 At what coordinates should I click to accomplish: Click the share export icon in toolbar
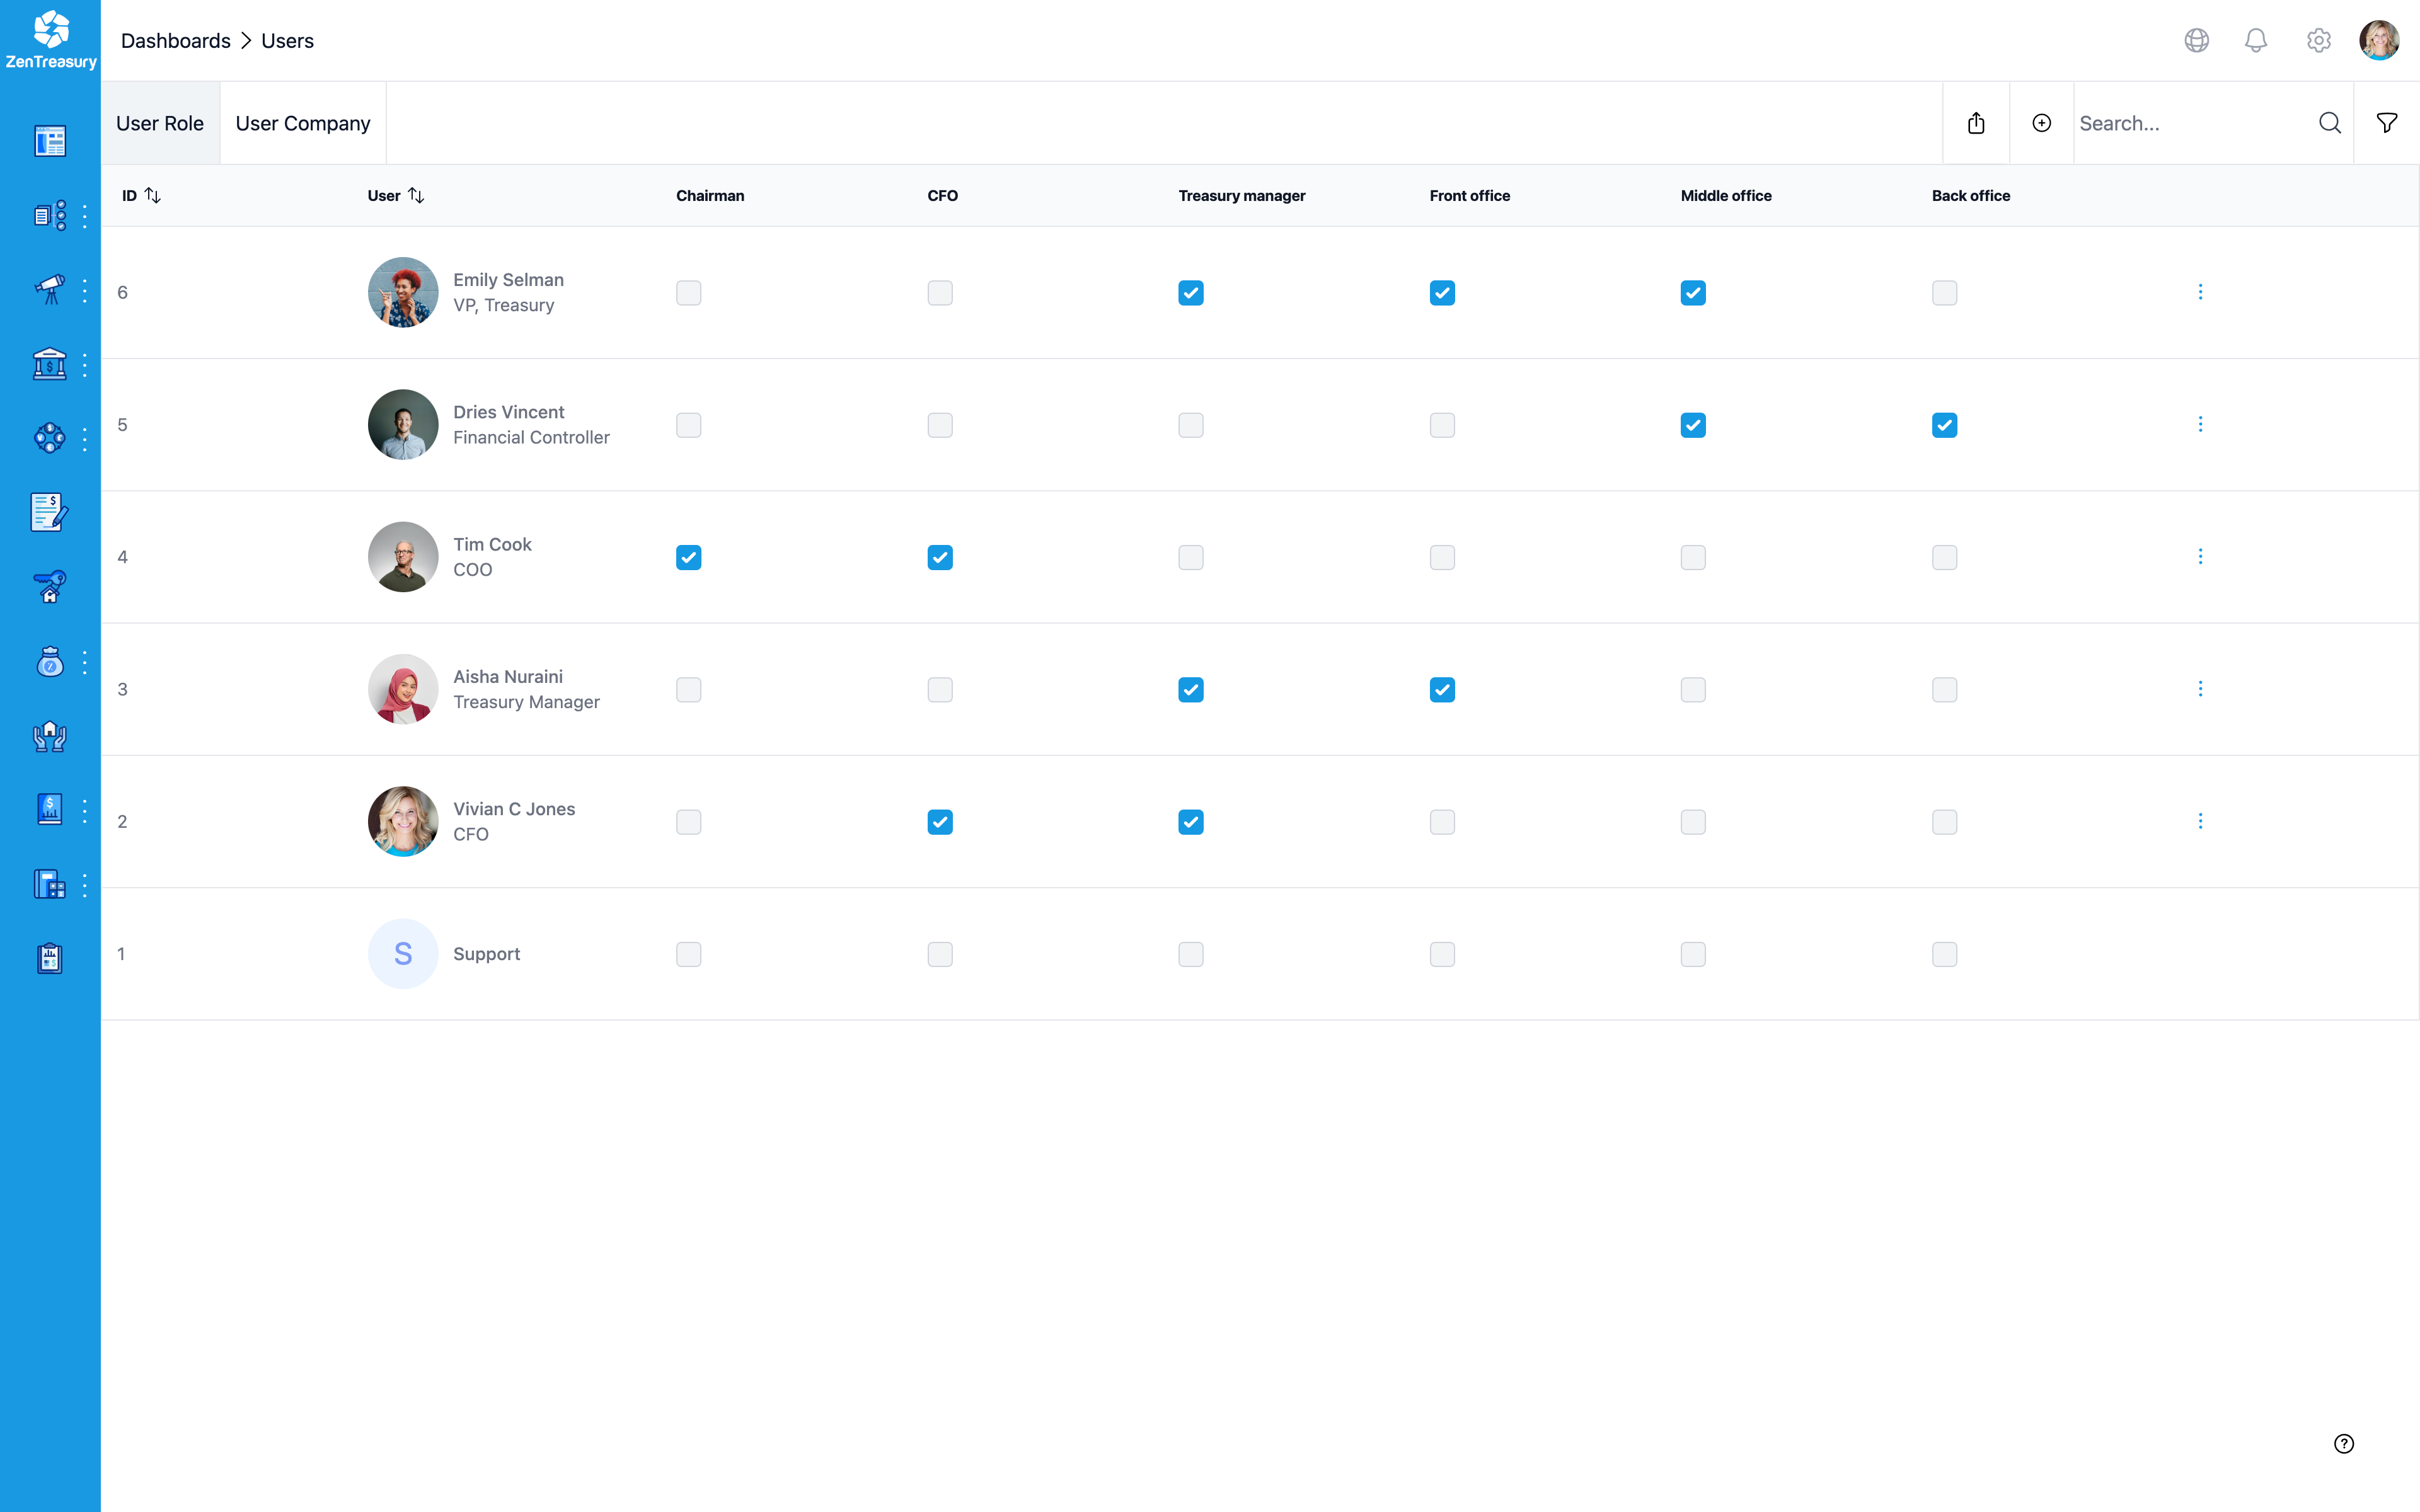(1976, 122)
